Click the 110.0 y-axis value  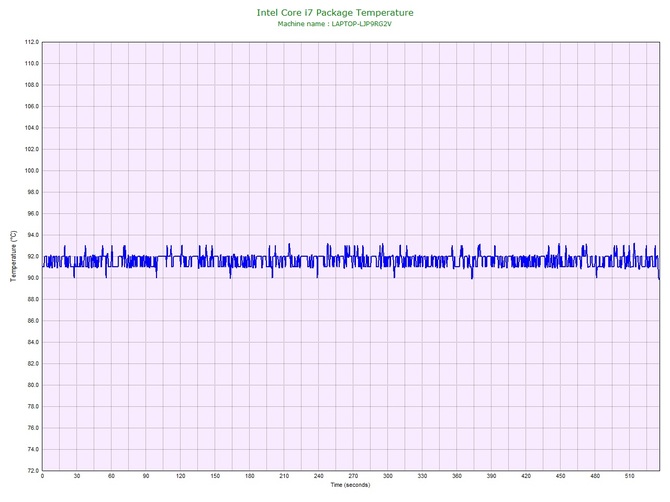(x=32, y=63)
